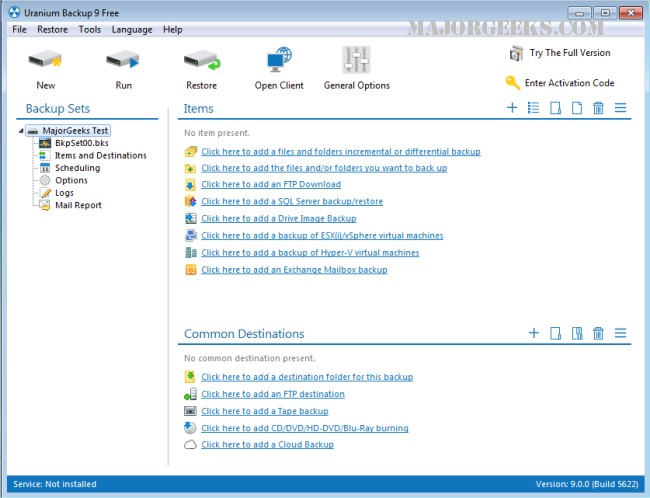
Task: Click the New backup set drive icon
Action: click(x=45, y=60)
